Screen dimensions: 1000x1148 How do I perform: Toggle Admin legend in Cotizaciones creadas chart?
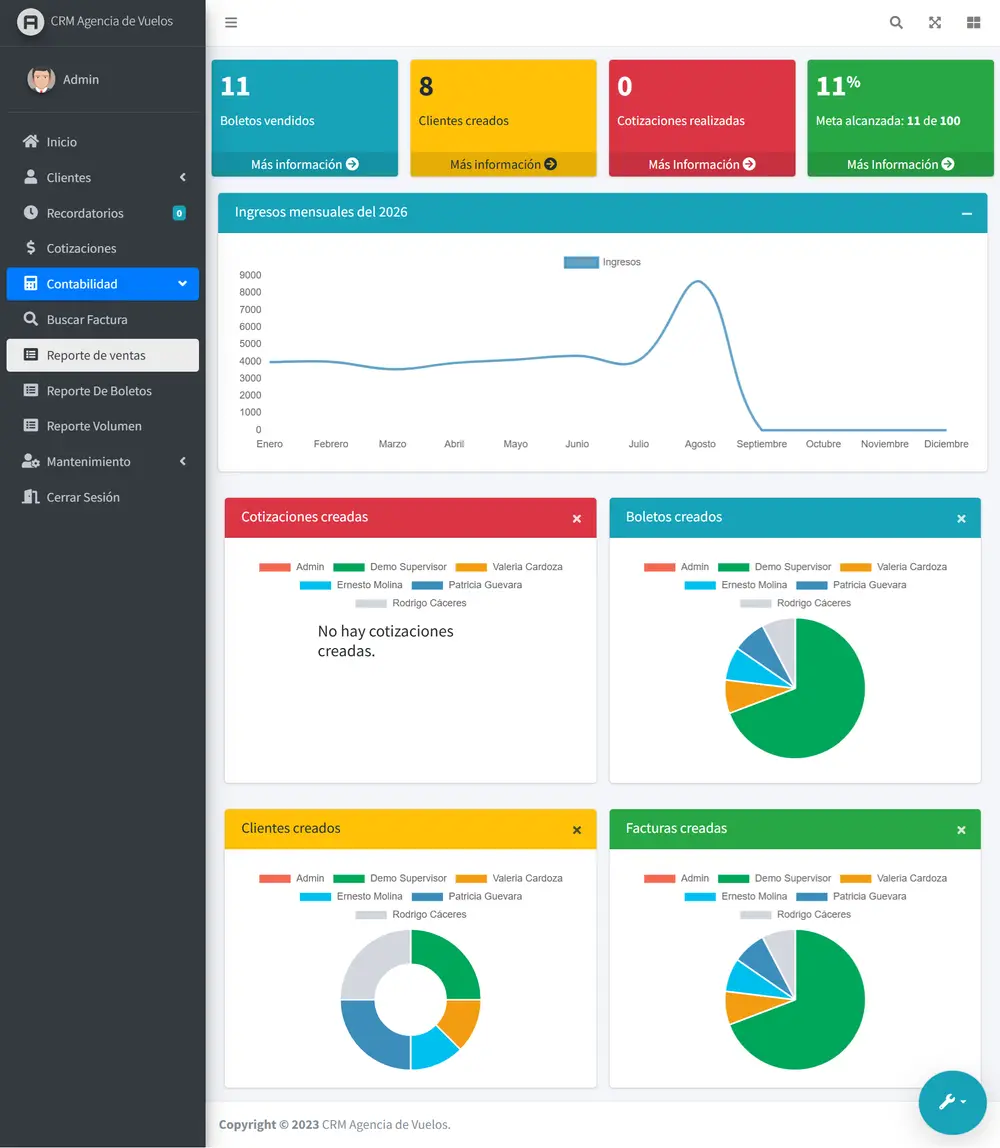point(291,567)
